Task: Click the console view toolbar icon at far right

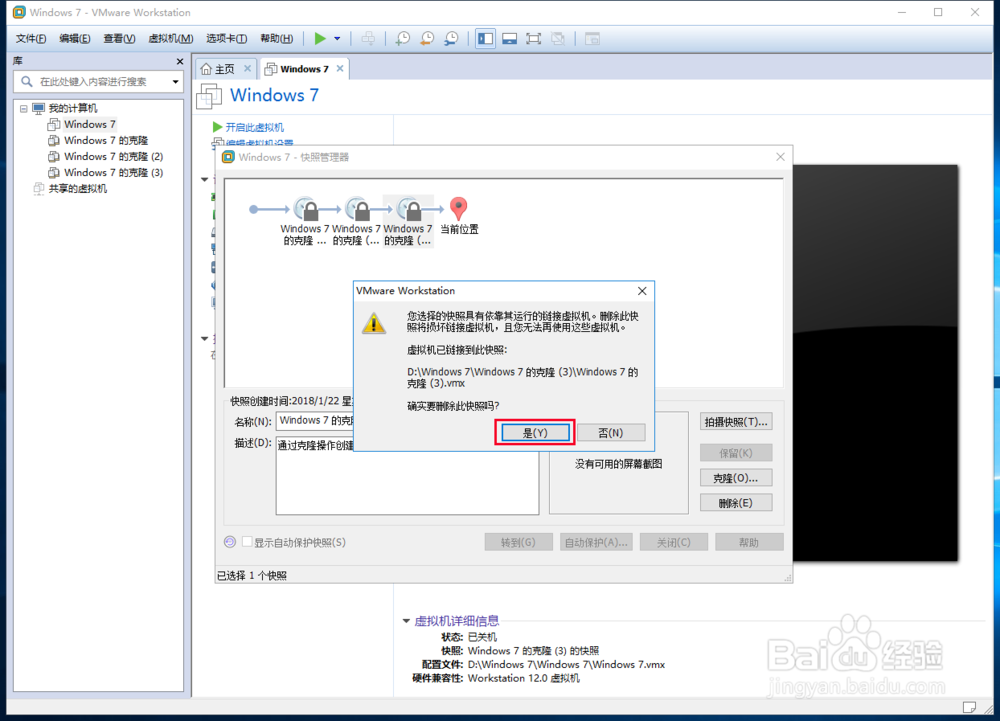Action: tap(592, 39)
